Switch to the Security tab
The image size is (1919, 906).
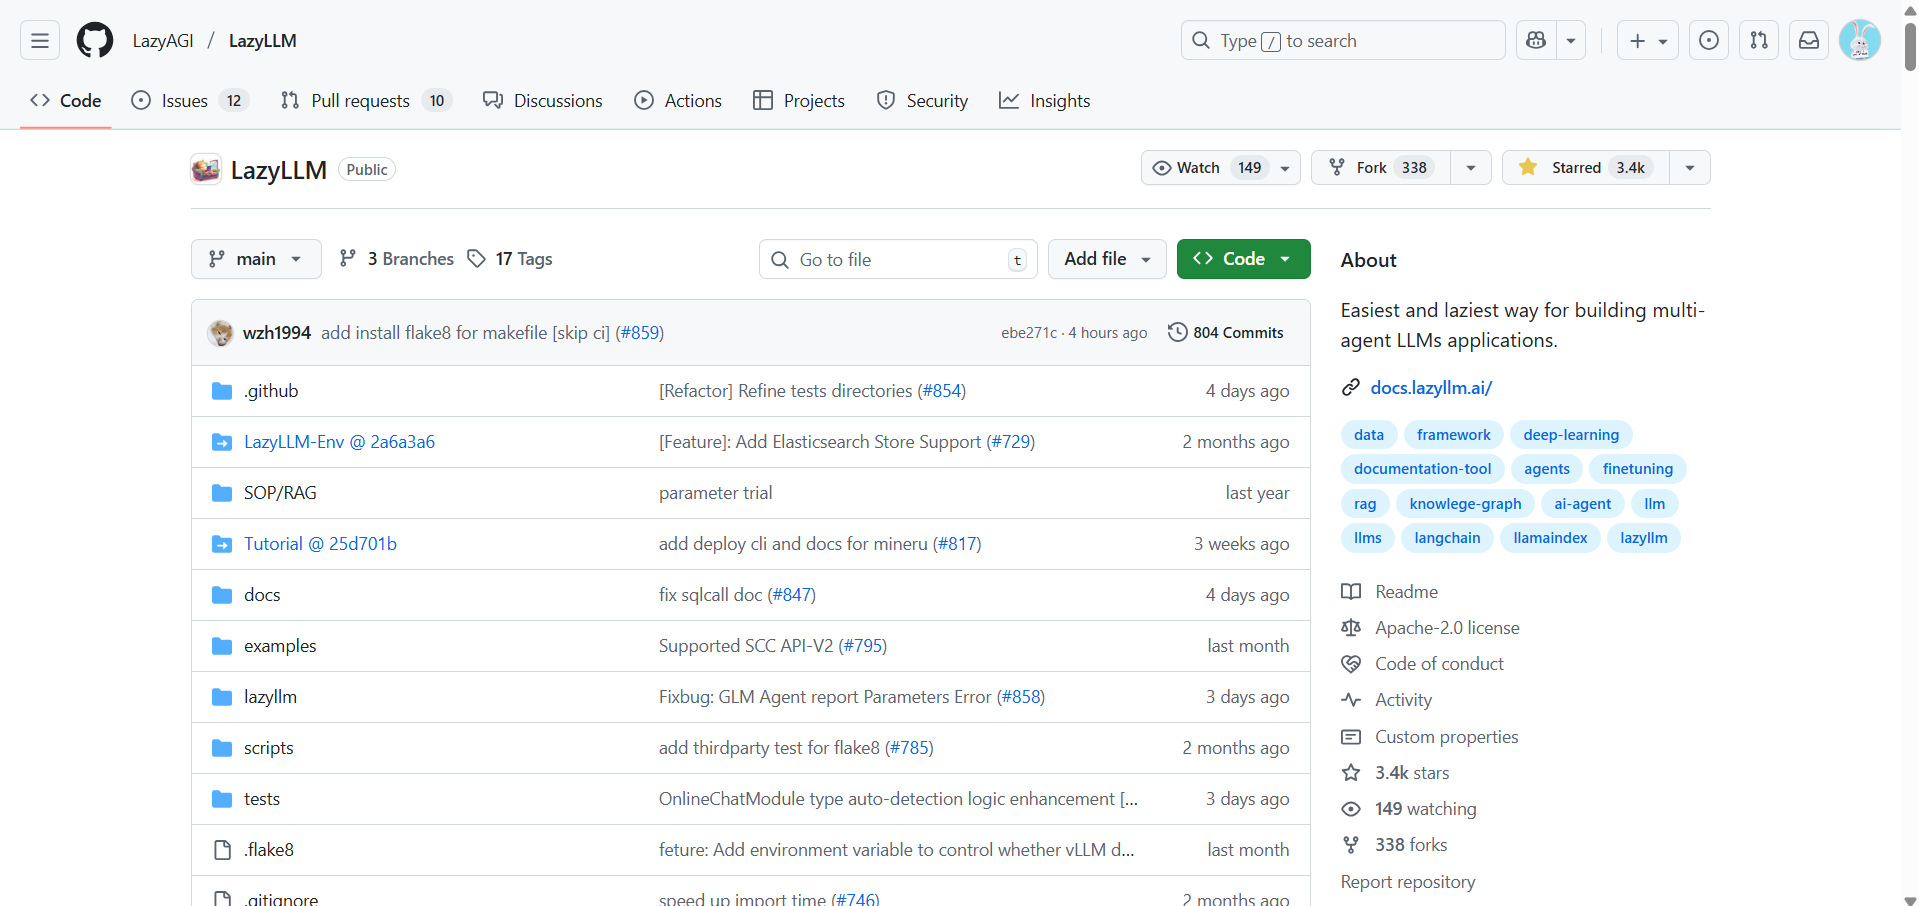pos(922,101)
